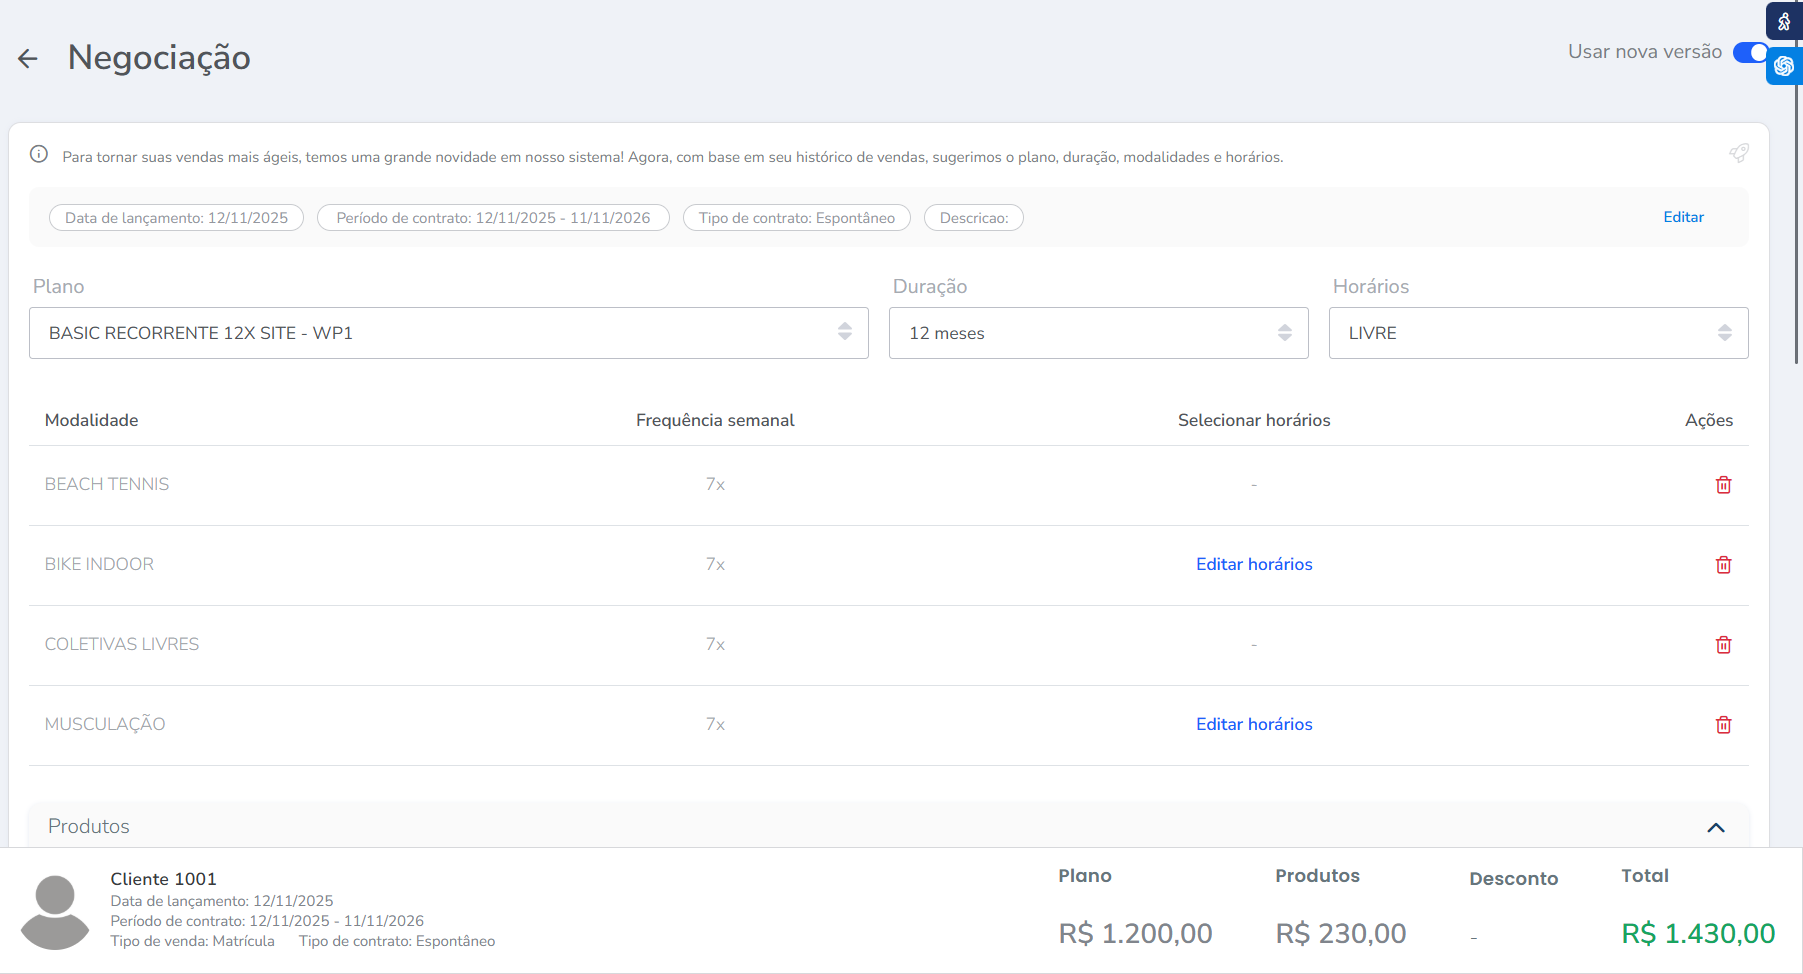
Task: Click the Data de lançamento chip
Action: point(176,218)
